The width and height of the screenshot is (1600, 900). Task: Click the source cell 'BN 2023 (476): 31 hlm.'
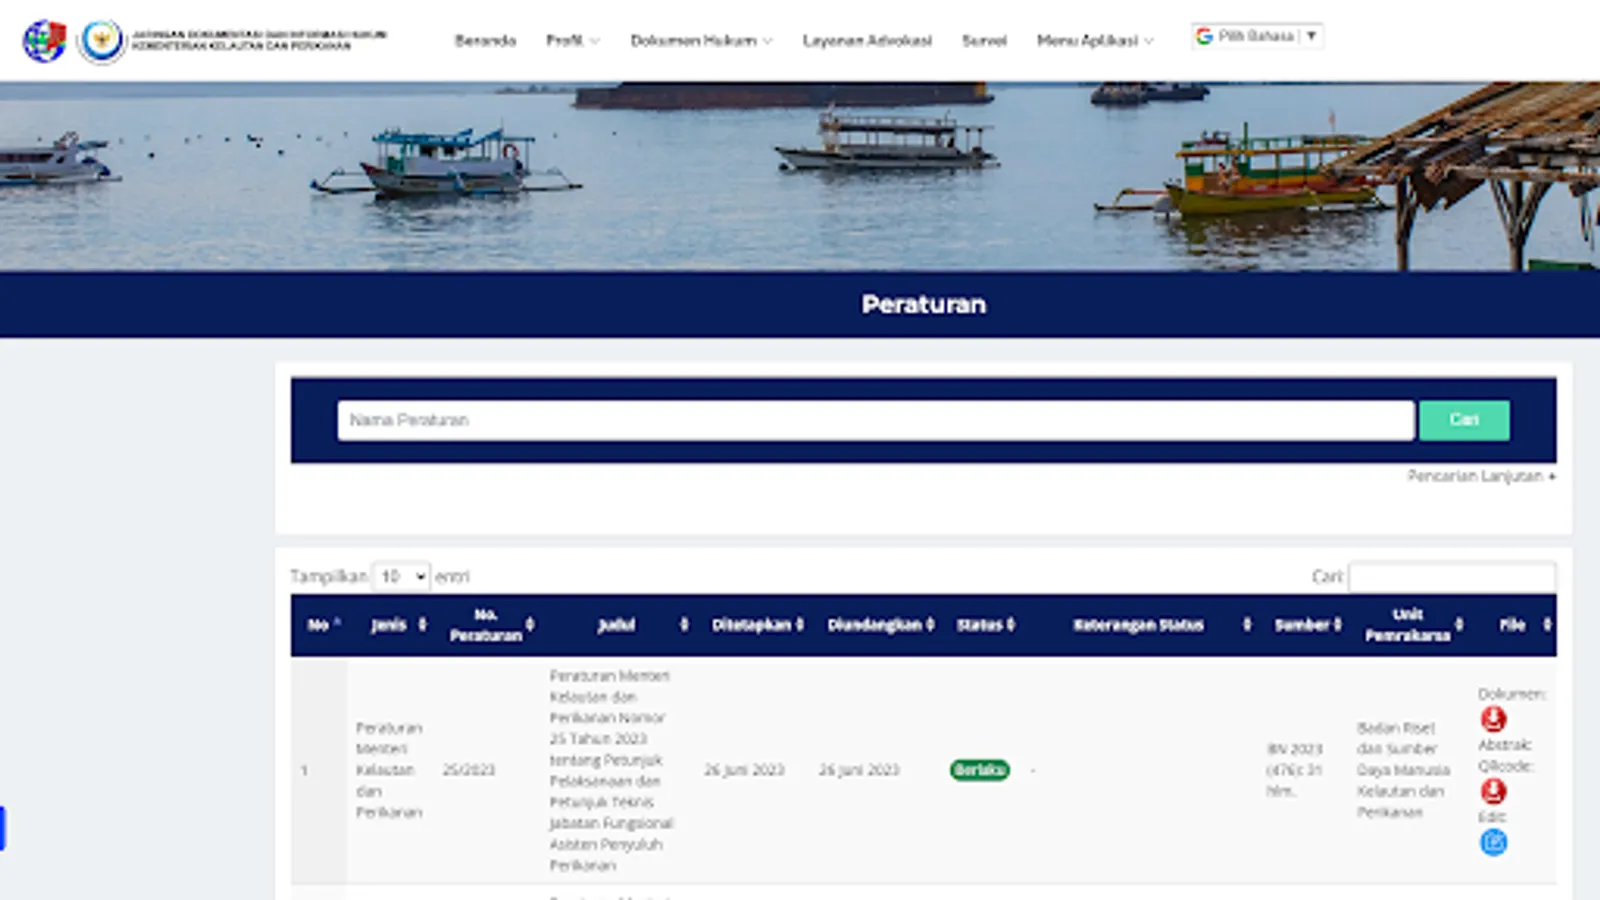1295,770
